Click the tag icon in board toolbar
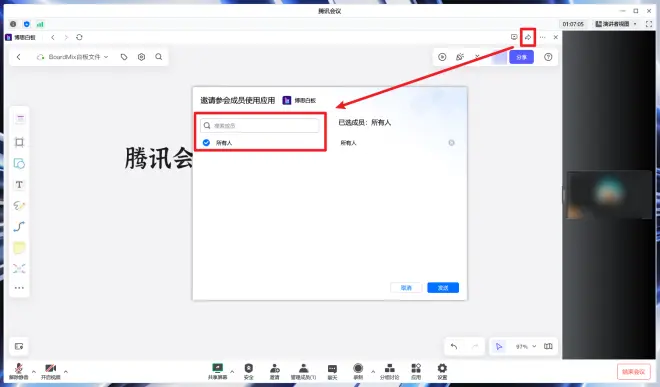 point(124,57)
